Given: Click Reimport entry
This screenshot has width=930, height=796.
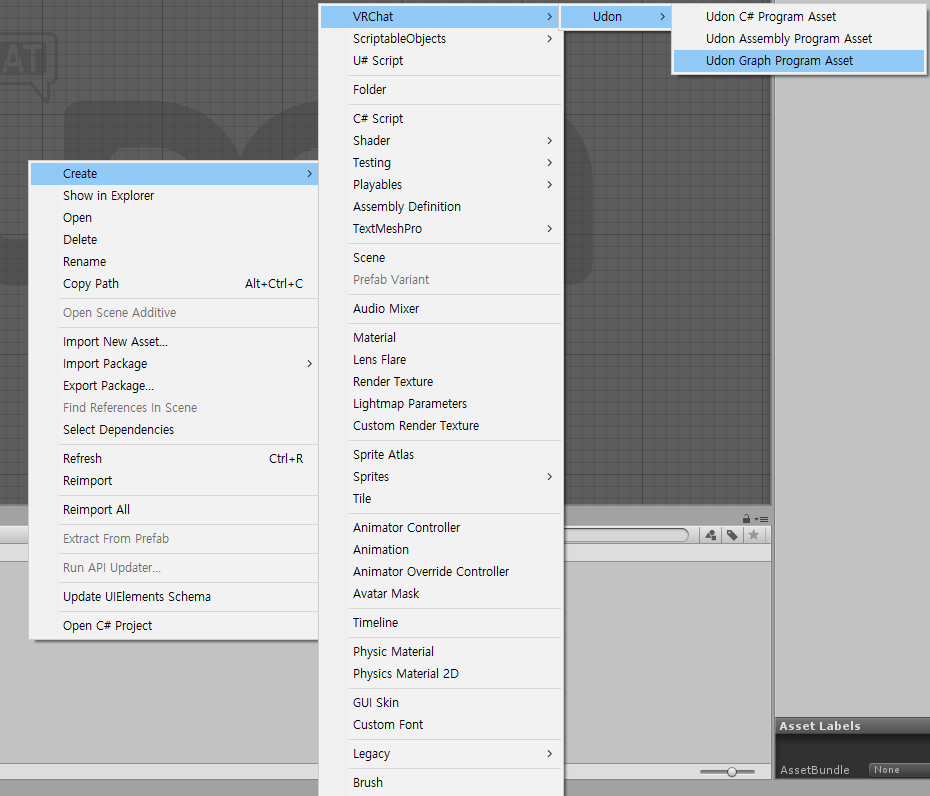Looking at the screenshot, I should (x=174, y=480).
